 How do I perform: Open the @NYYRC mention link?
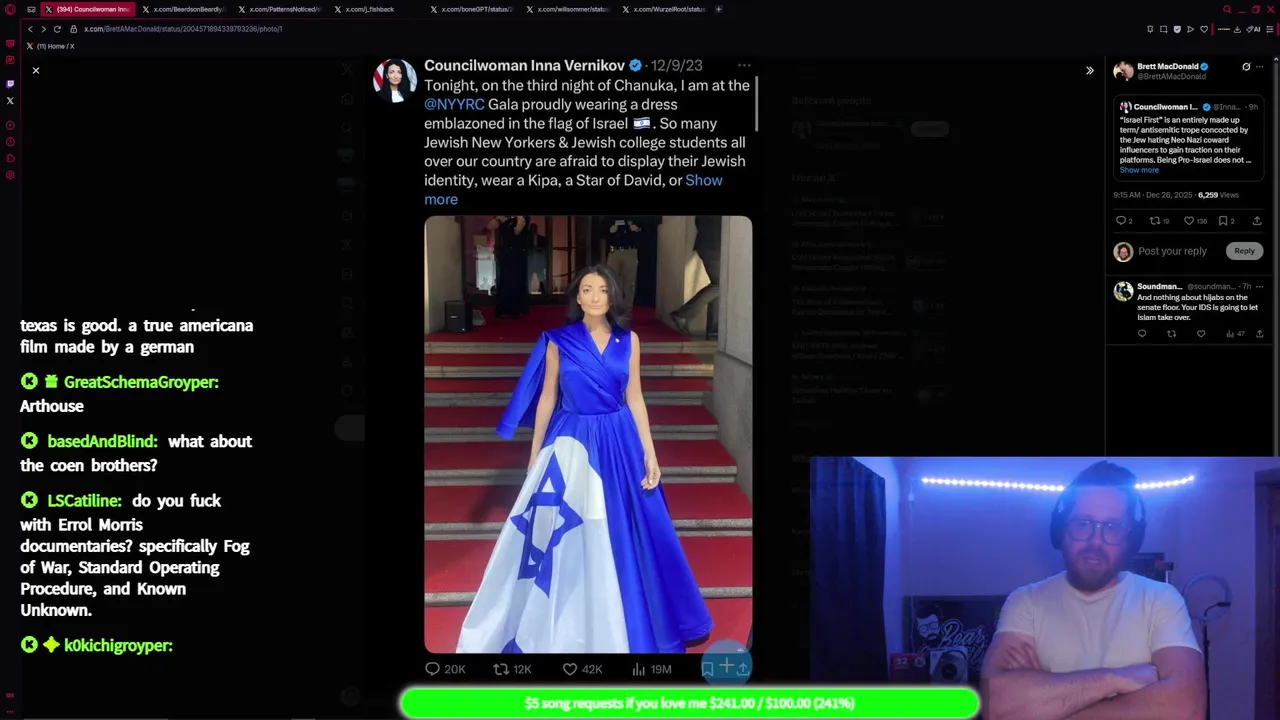pos(454,104)
